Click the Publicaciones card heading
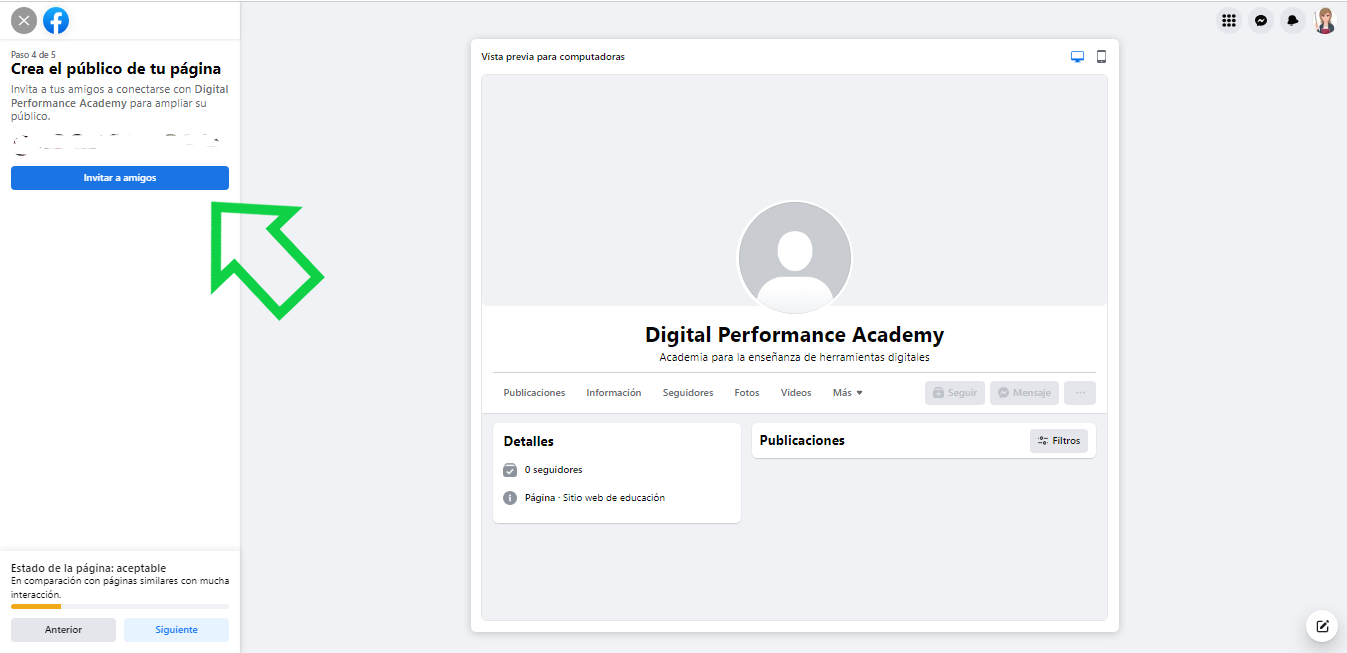1347x653 pixels. point(802,440)
